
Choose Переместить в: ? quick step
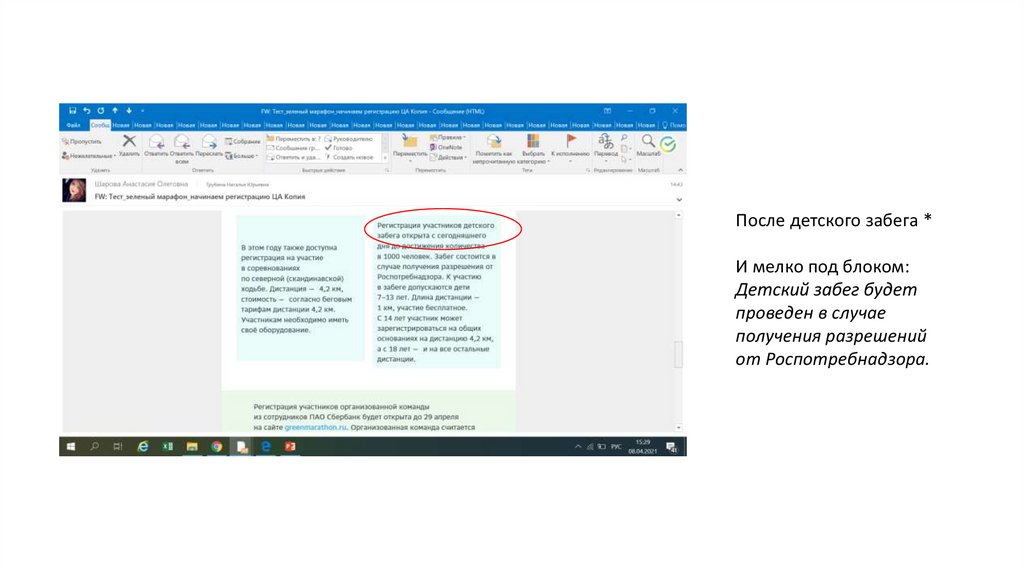(x=293, y=139)
